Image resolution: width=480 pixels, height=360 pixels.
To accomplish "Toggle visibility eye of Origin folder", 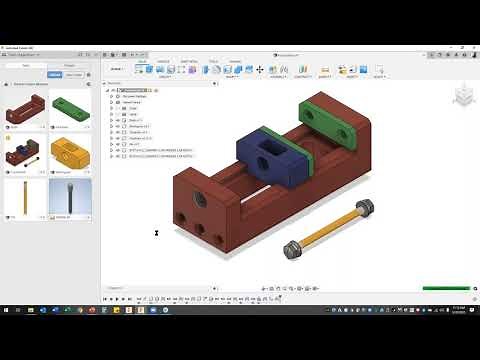I will (118, 108).
